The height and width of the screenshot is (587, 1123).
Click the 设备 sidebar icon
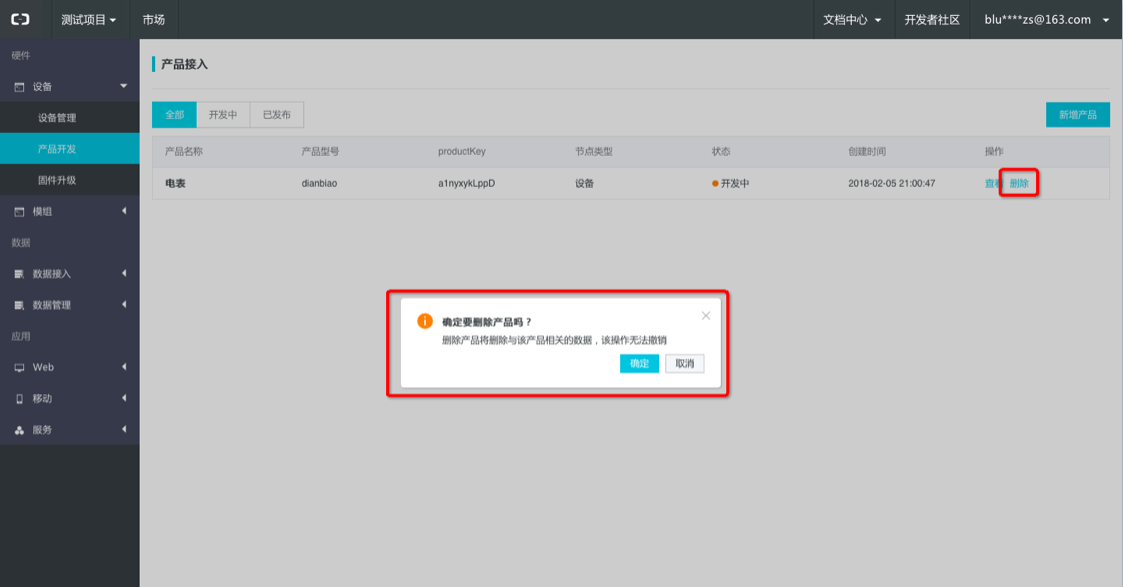(x=19, y=87)
